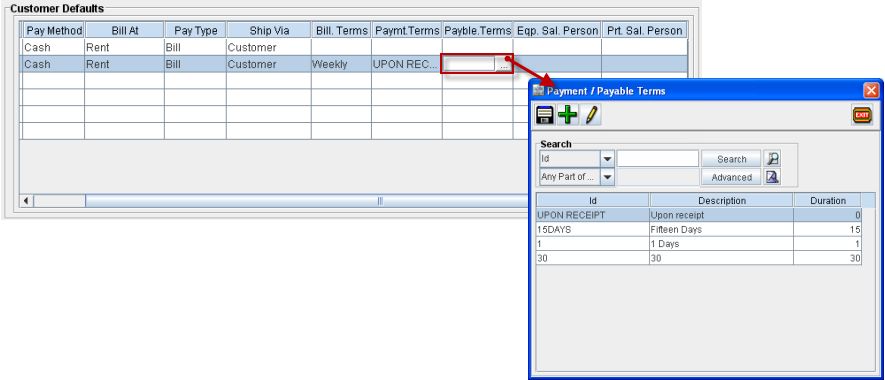Image resolution: width=885 pixels, height=380 pixels.
Task: Click the Description column header
Action: tap(722, 200)
